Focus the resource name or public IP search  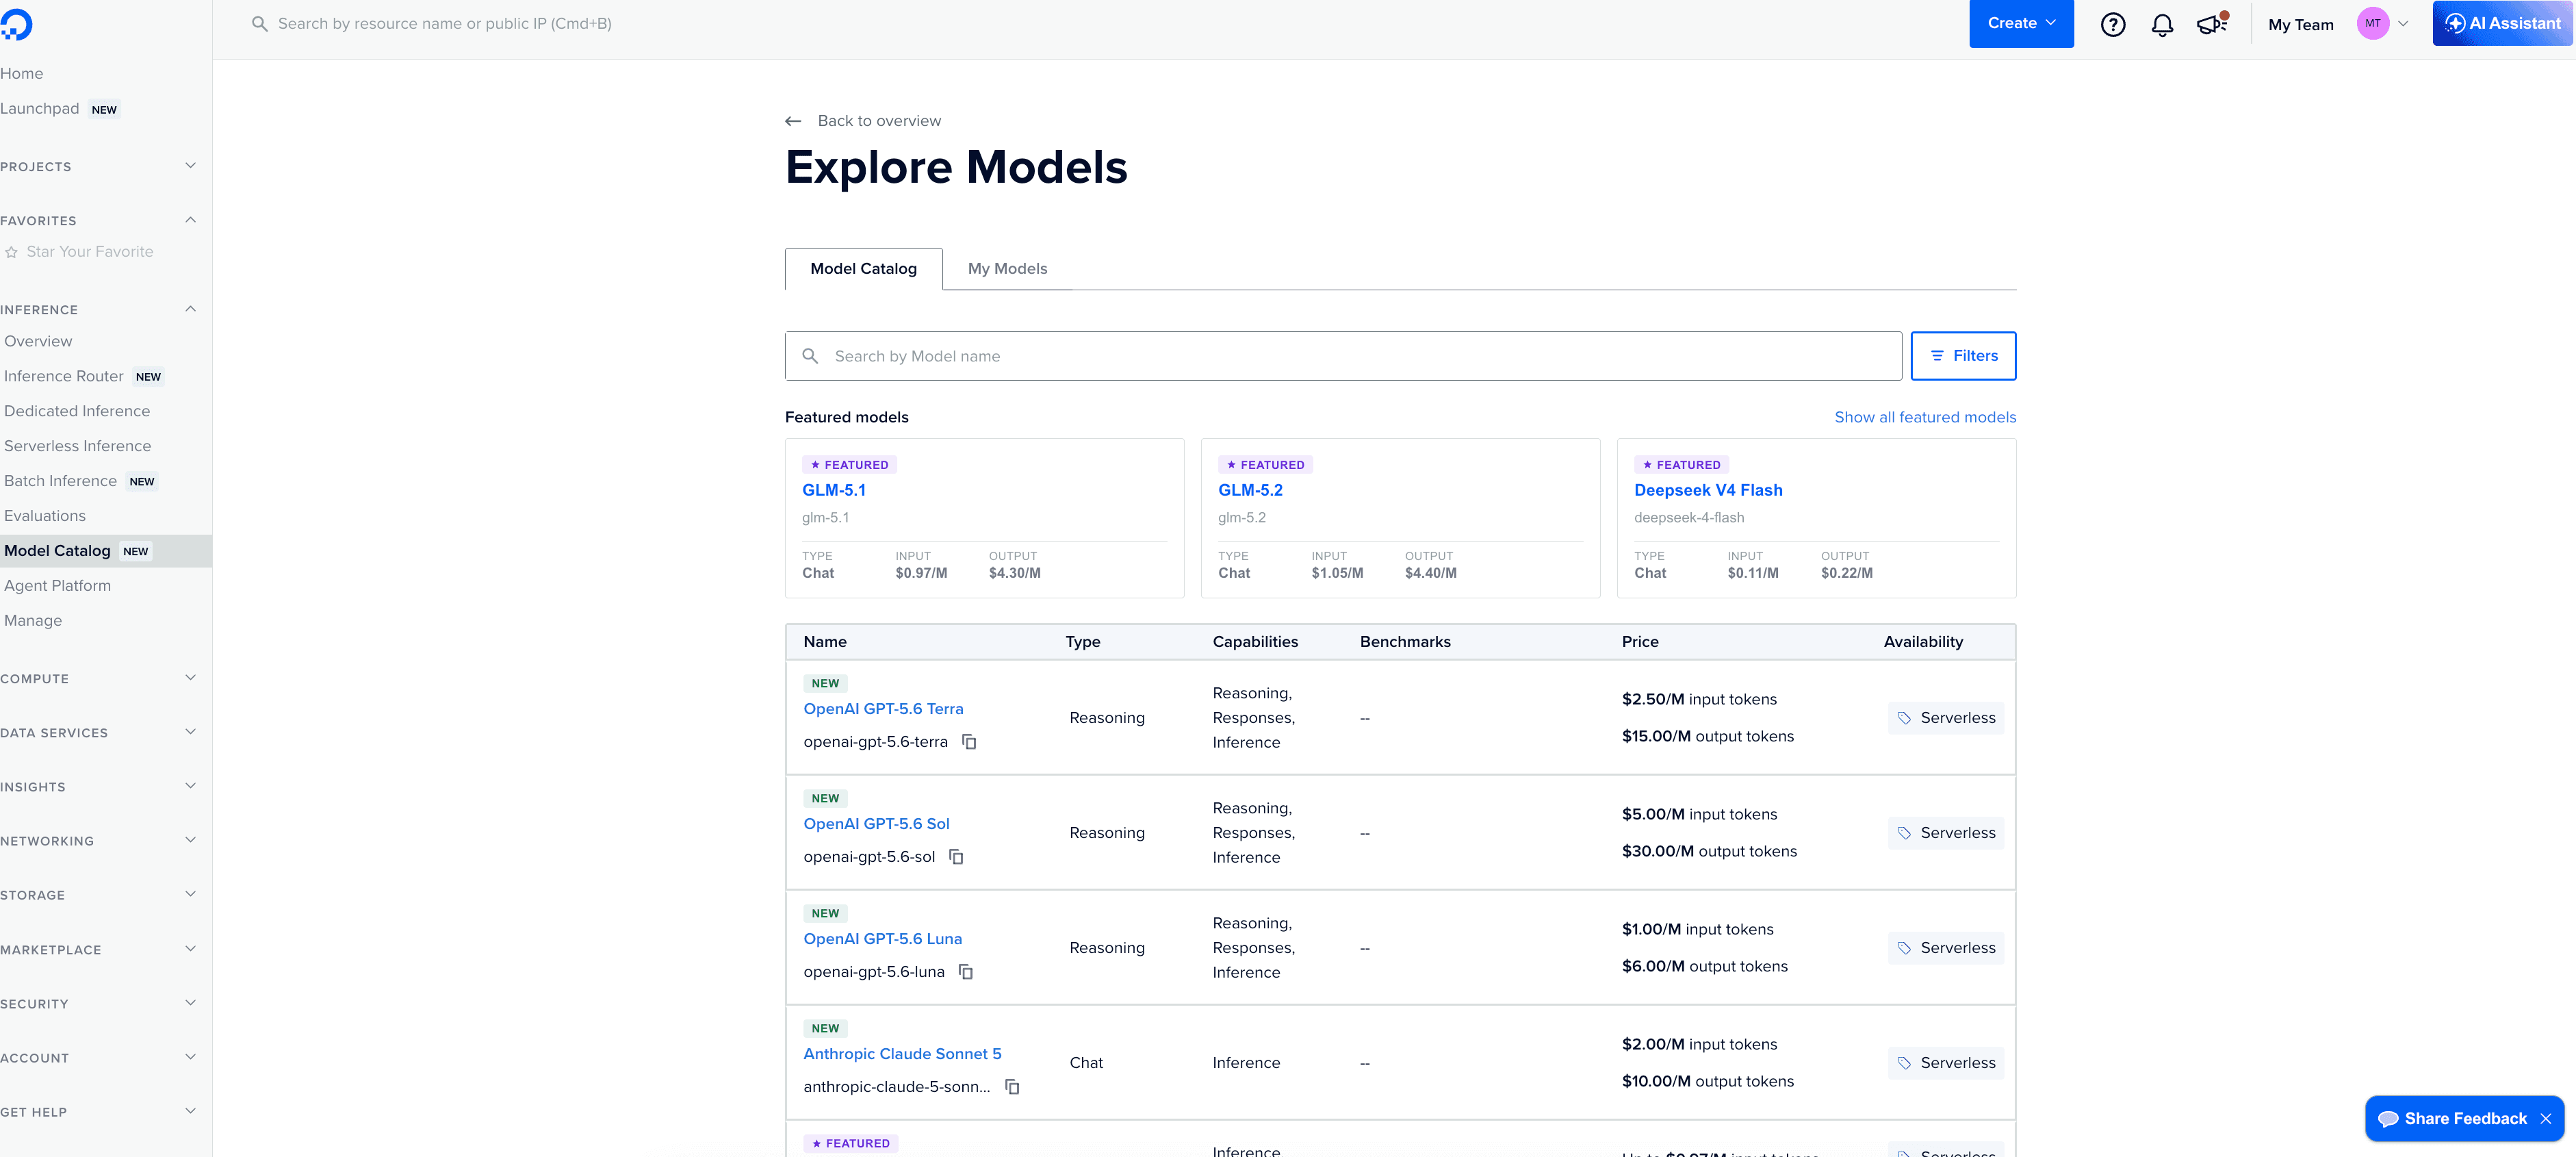[445, 24]
